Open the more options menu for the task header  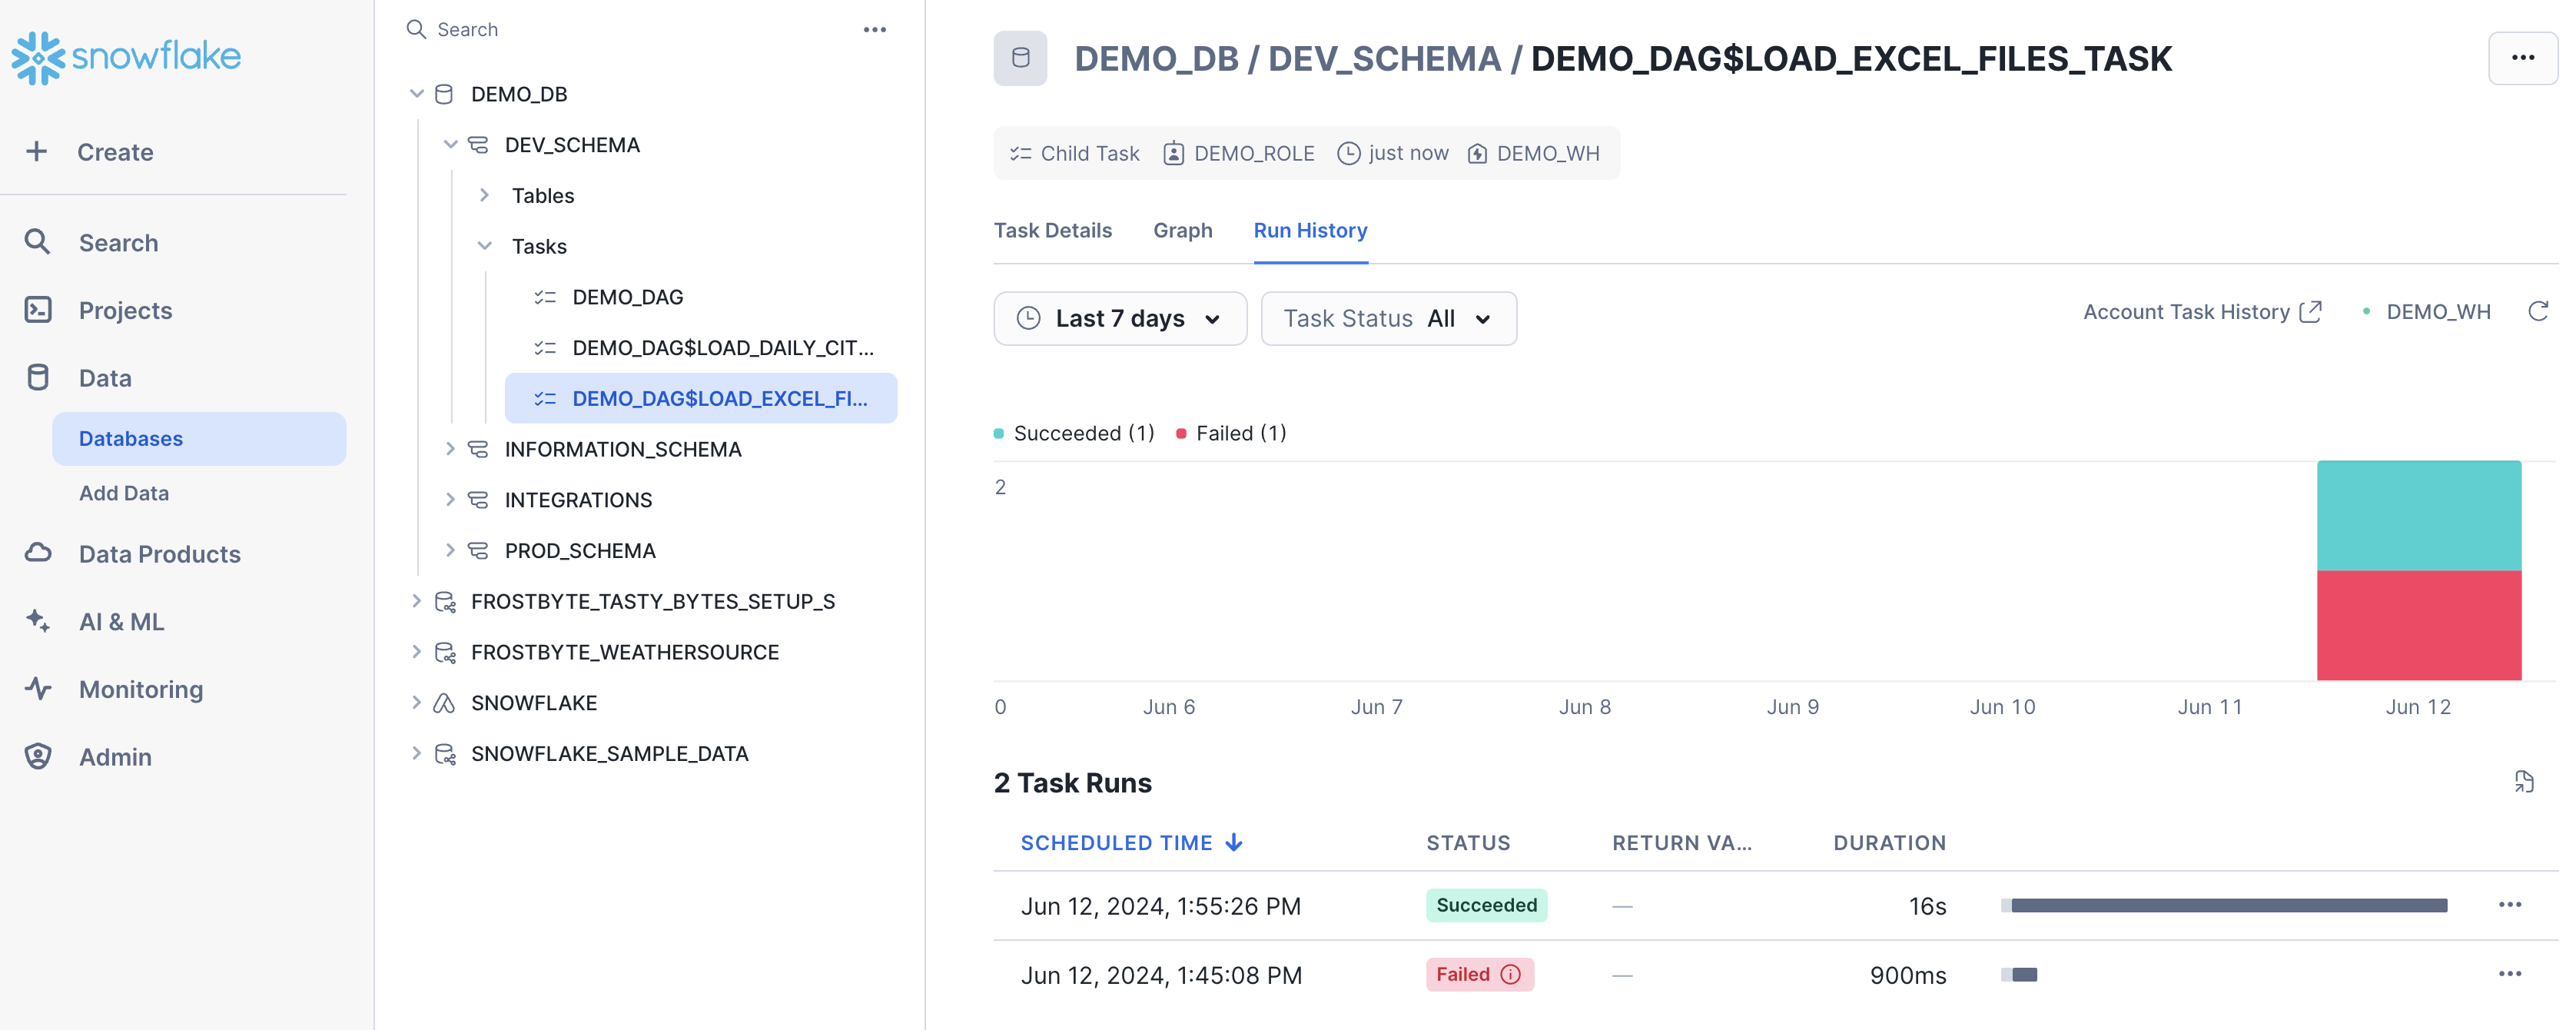pyautogui.click(x=2522, y=58)
